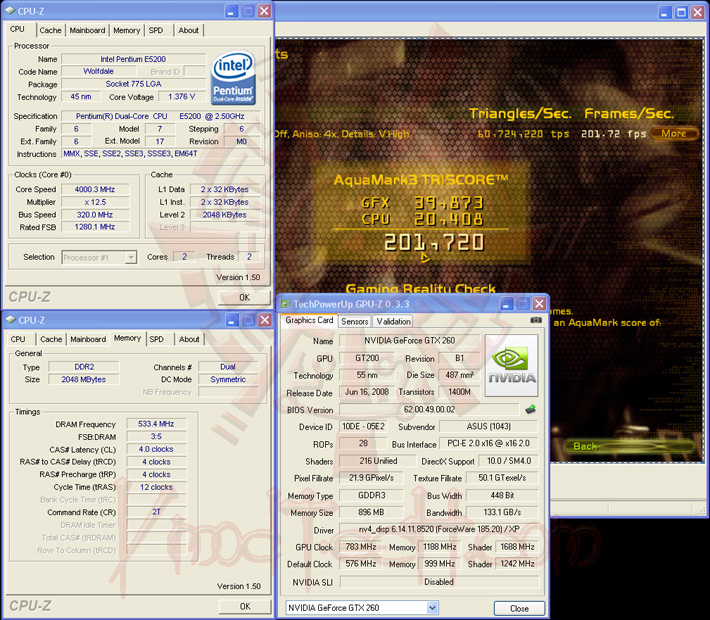Screen dimensions: 710x620
Task: Select Graphics Card tab in GPU-Z
Action: click(x=309, y=320)
